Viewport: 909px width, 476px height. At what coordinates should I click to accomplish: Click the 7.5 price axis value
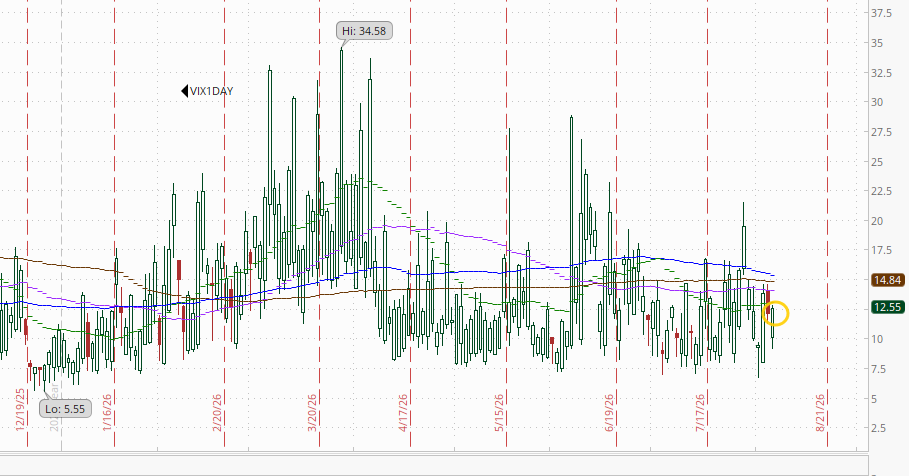click(879, 369)
